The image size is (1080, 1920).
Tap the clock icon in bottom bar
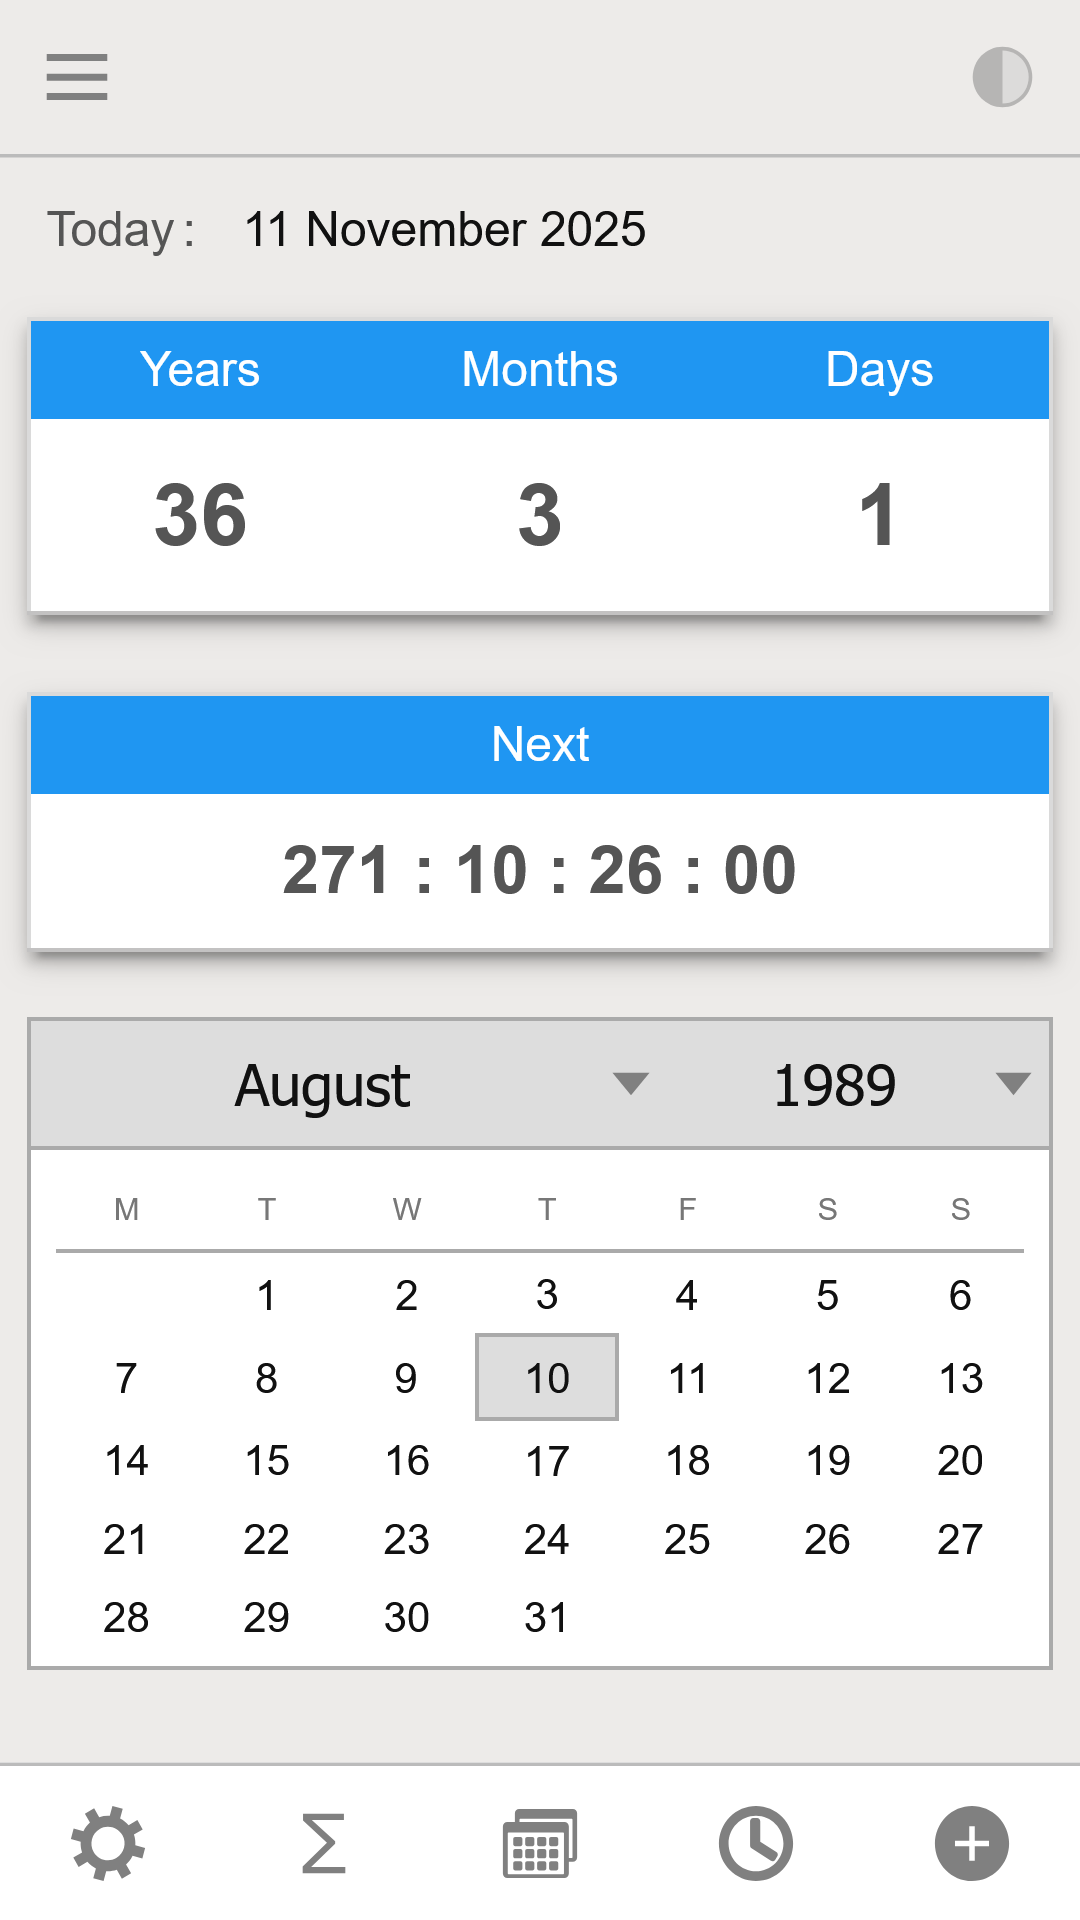pyautogui.click(x=756, y=1843)
